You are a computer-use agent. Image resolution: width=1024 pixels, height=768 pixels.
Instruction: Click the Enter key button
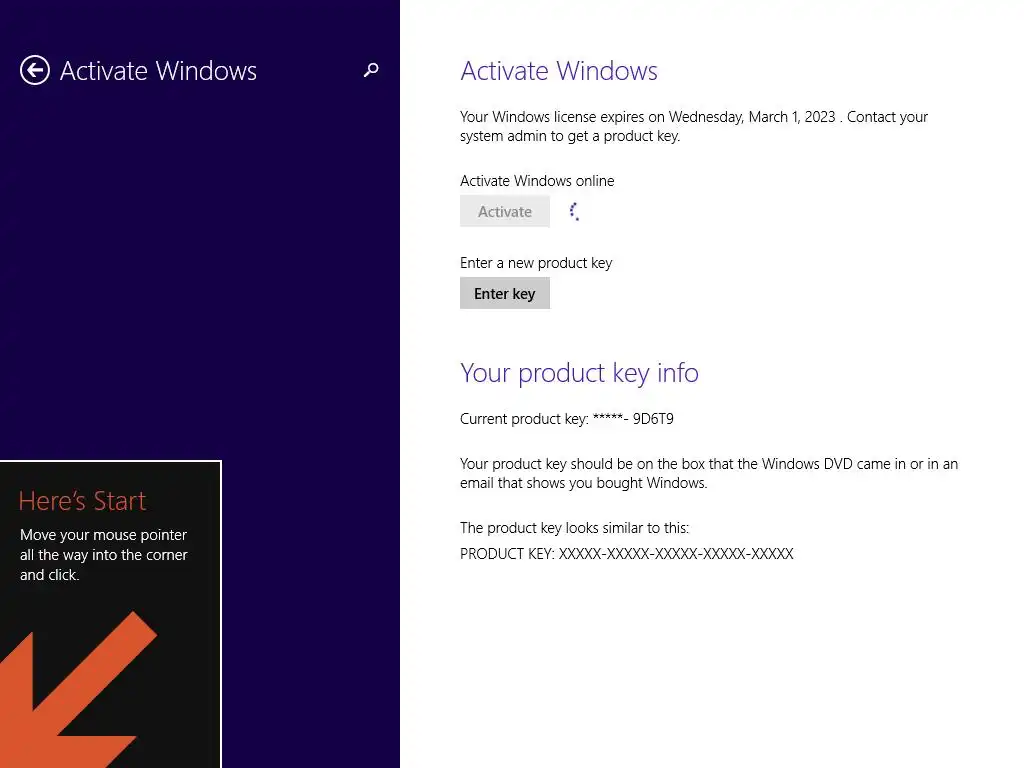click(505, 293)
